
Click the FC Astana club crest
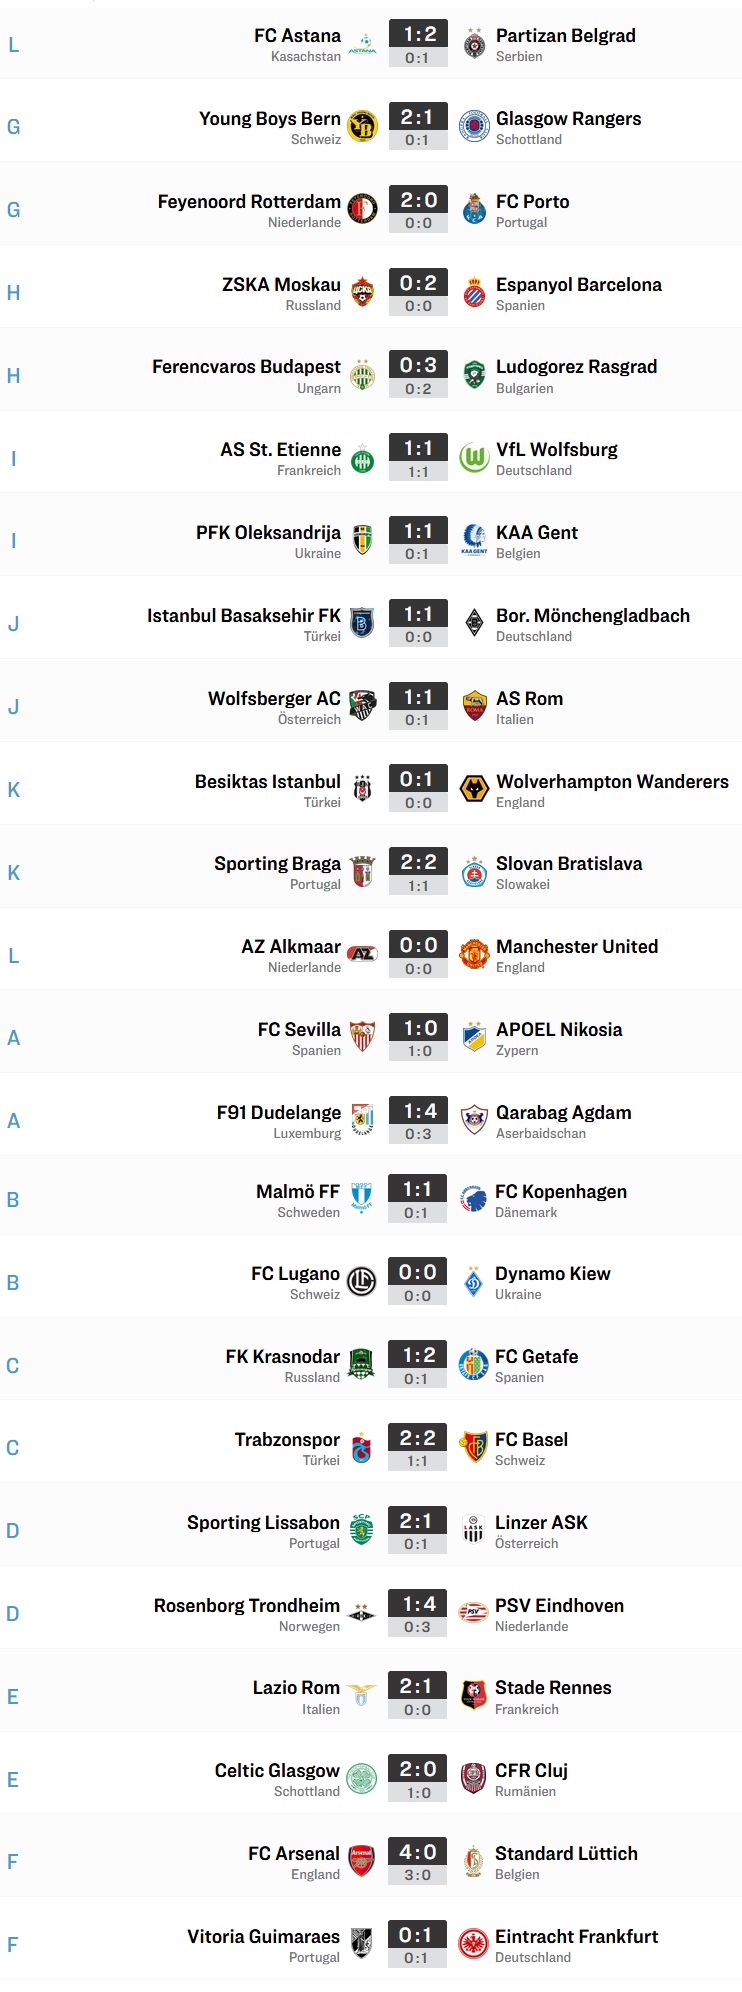click(362, 44)
